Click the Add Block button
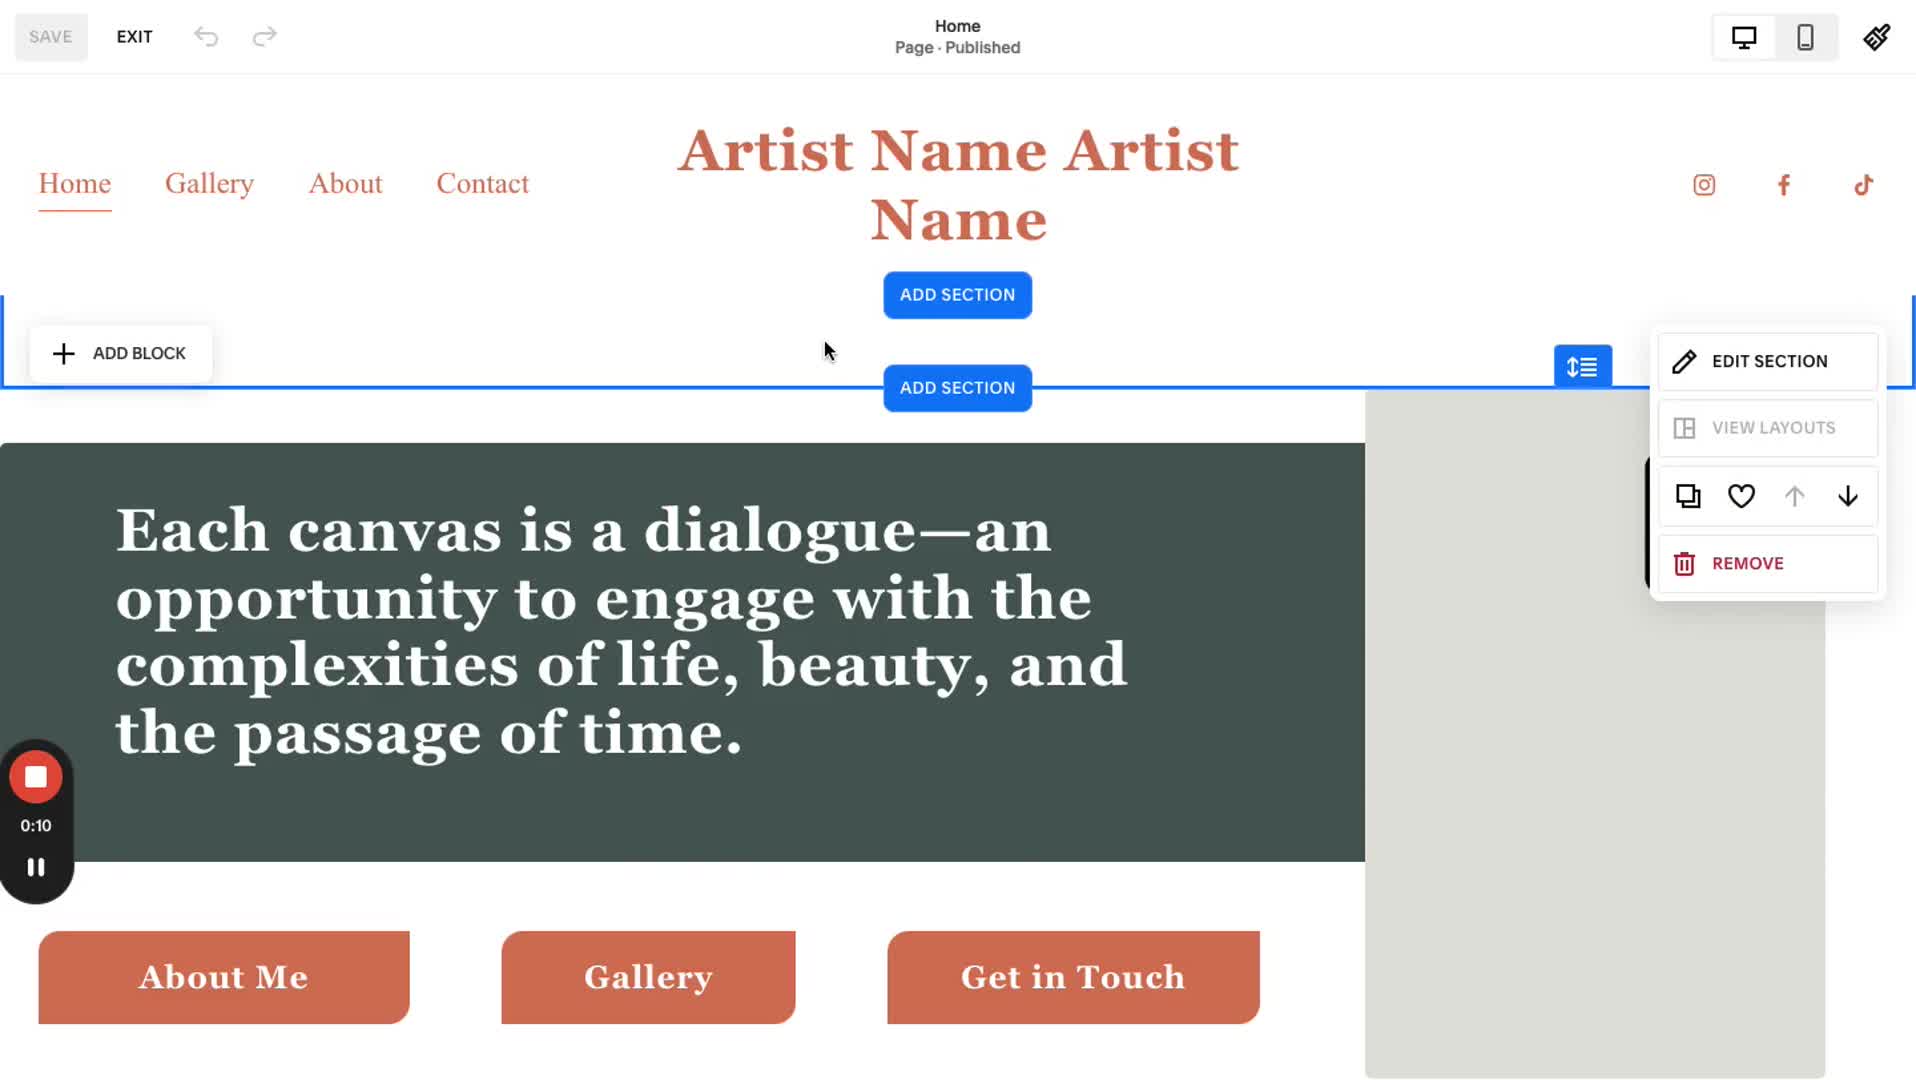1916x1080 pixels. tap(120, 353)
